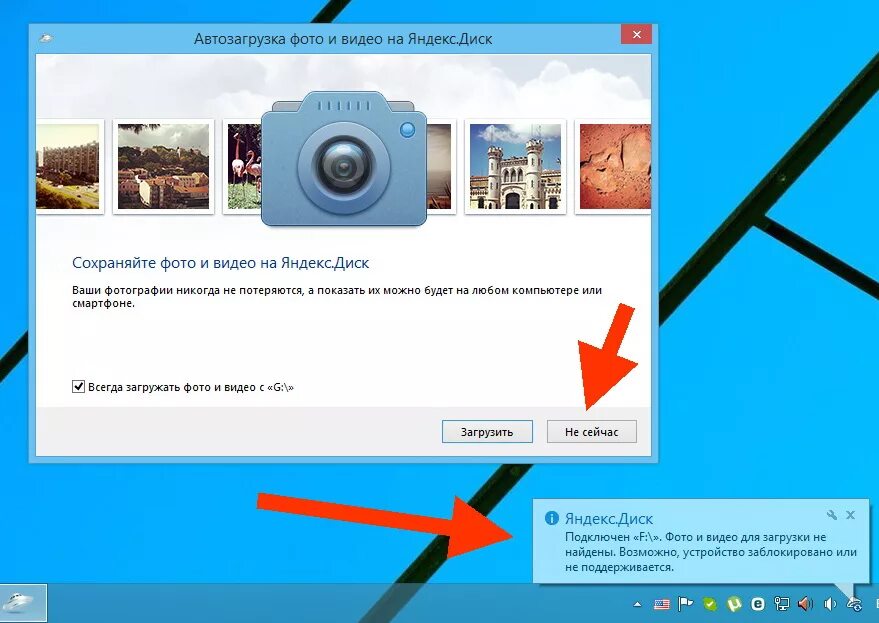
Task: Select the red rock texture photo thumbnail
Action: tap(615, 167)
